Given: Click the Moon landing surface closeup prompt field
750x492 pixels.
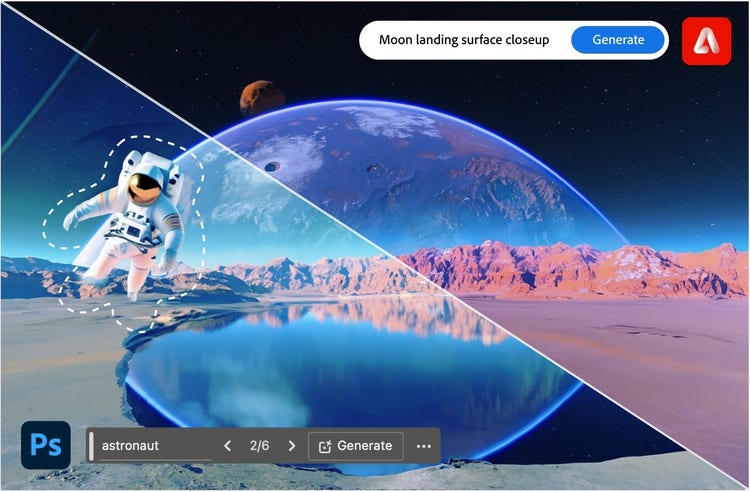Looking at the screenshot, I should click(464, 40).
